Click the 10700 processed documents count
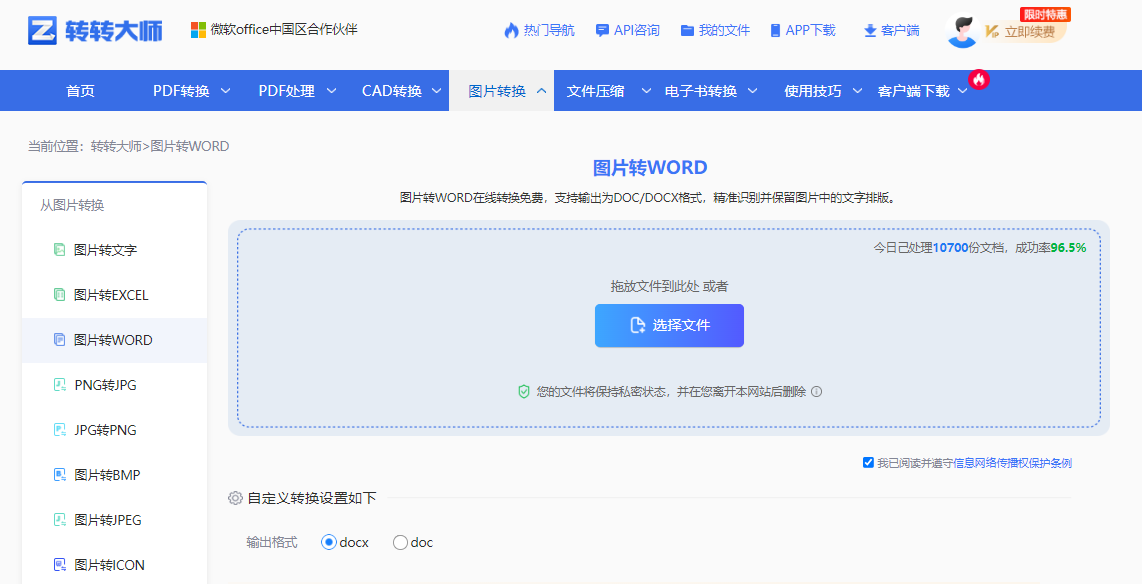The height and width of the screenshot is (584, 1142). click(x=950, y=248)
